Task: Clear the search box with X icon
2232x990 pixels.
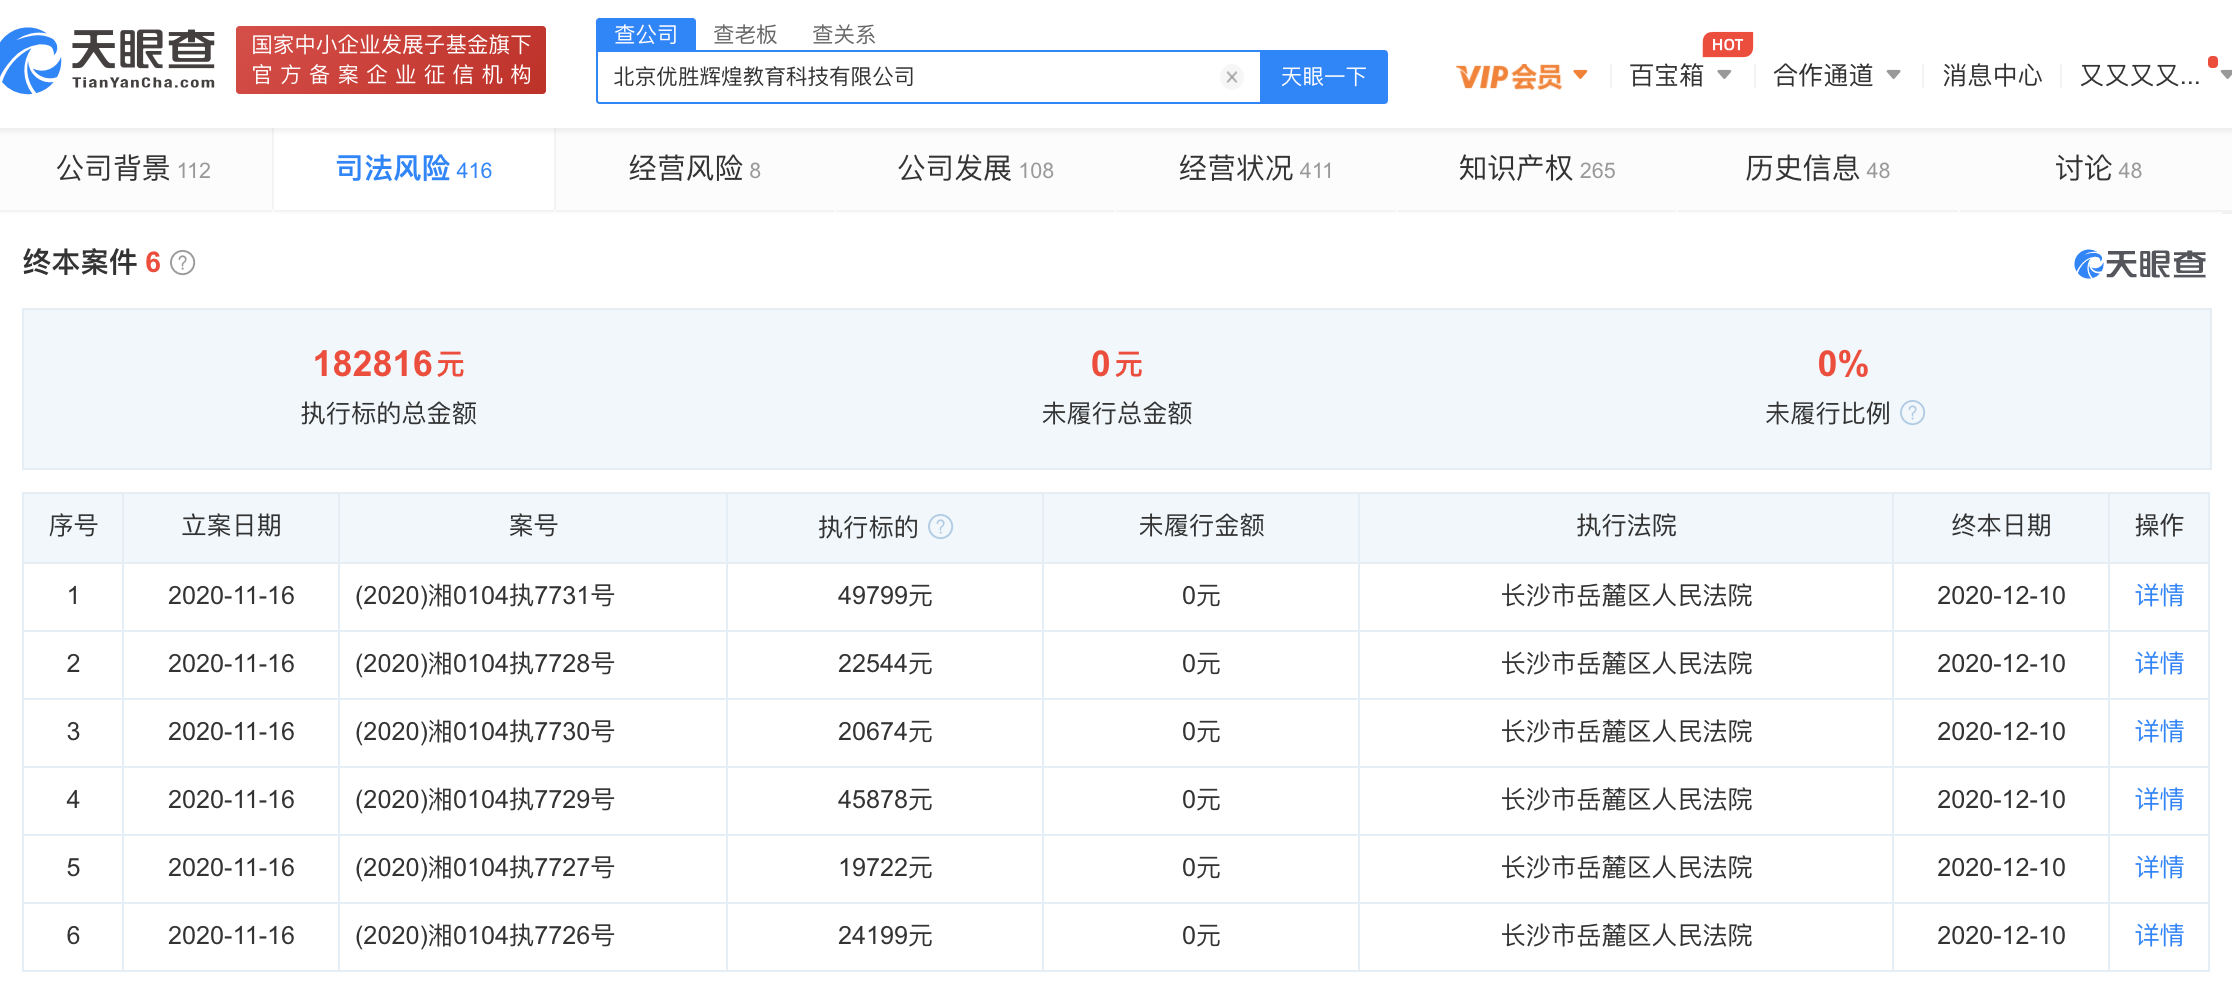Action: [x=1231, y=77]
